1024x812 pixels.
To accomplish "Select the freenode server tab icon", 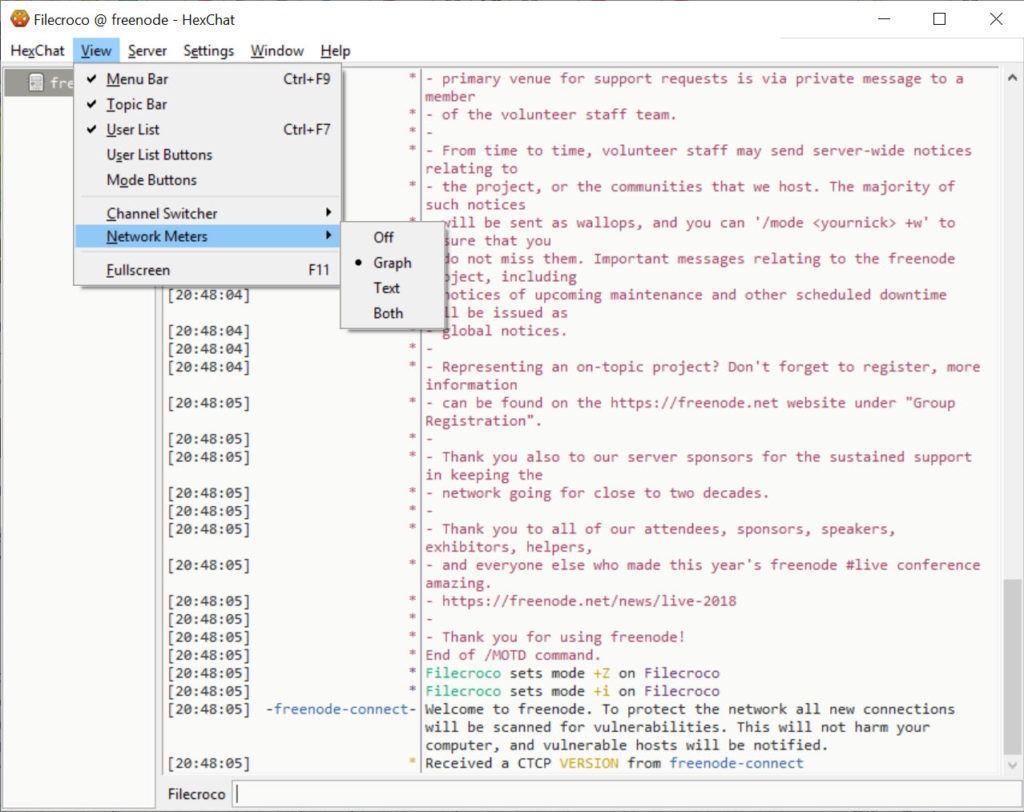I will [x=36, y=82].
